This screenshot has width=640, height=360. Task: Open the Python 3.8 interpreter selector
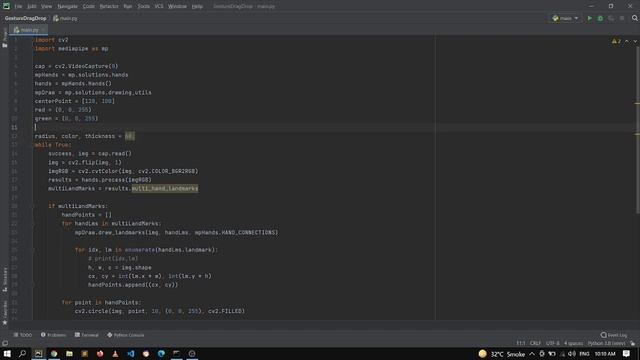[606, 343]
